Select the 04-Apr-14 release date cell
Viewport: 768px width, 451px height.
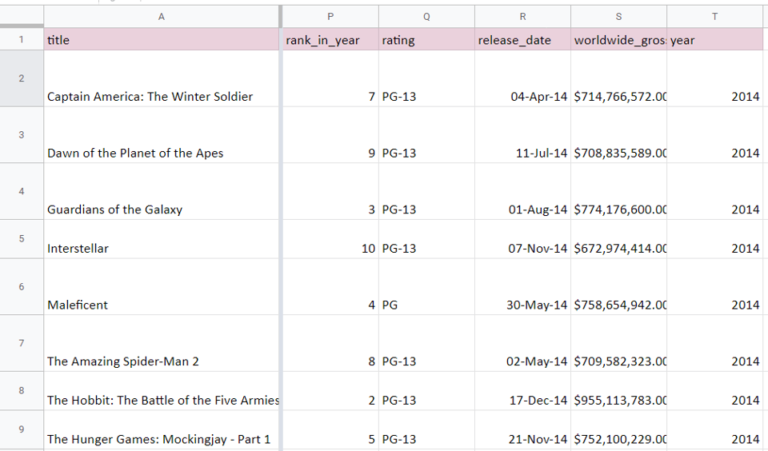[523, 96]
